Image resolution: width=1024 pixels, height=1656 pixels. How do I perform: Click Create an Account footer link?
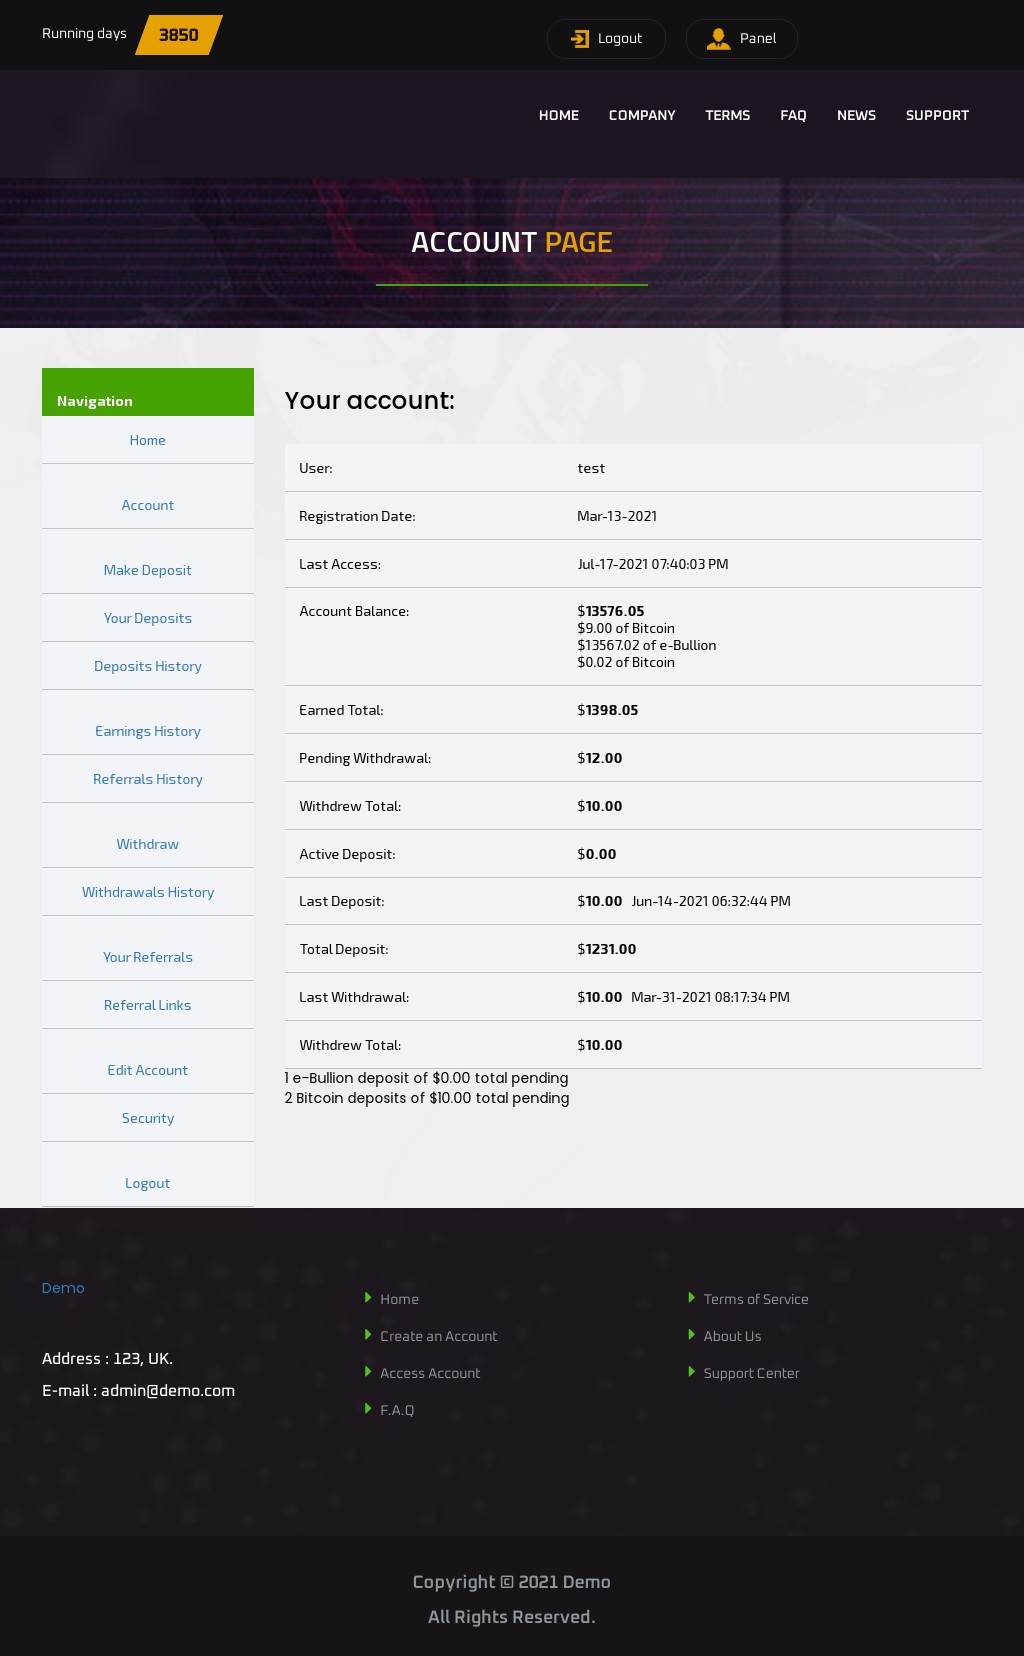click(x=438, y=1336)
